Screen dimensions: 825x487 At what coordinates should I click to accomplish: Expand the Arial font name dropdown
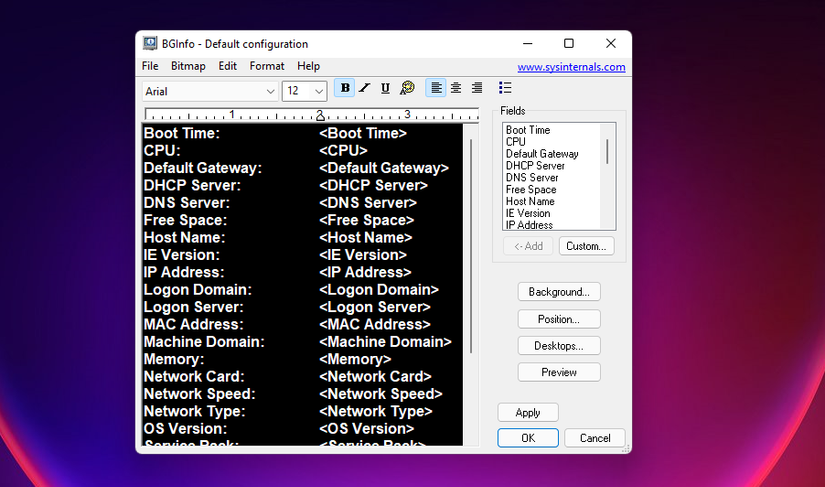click(x=270, y=91)
